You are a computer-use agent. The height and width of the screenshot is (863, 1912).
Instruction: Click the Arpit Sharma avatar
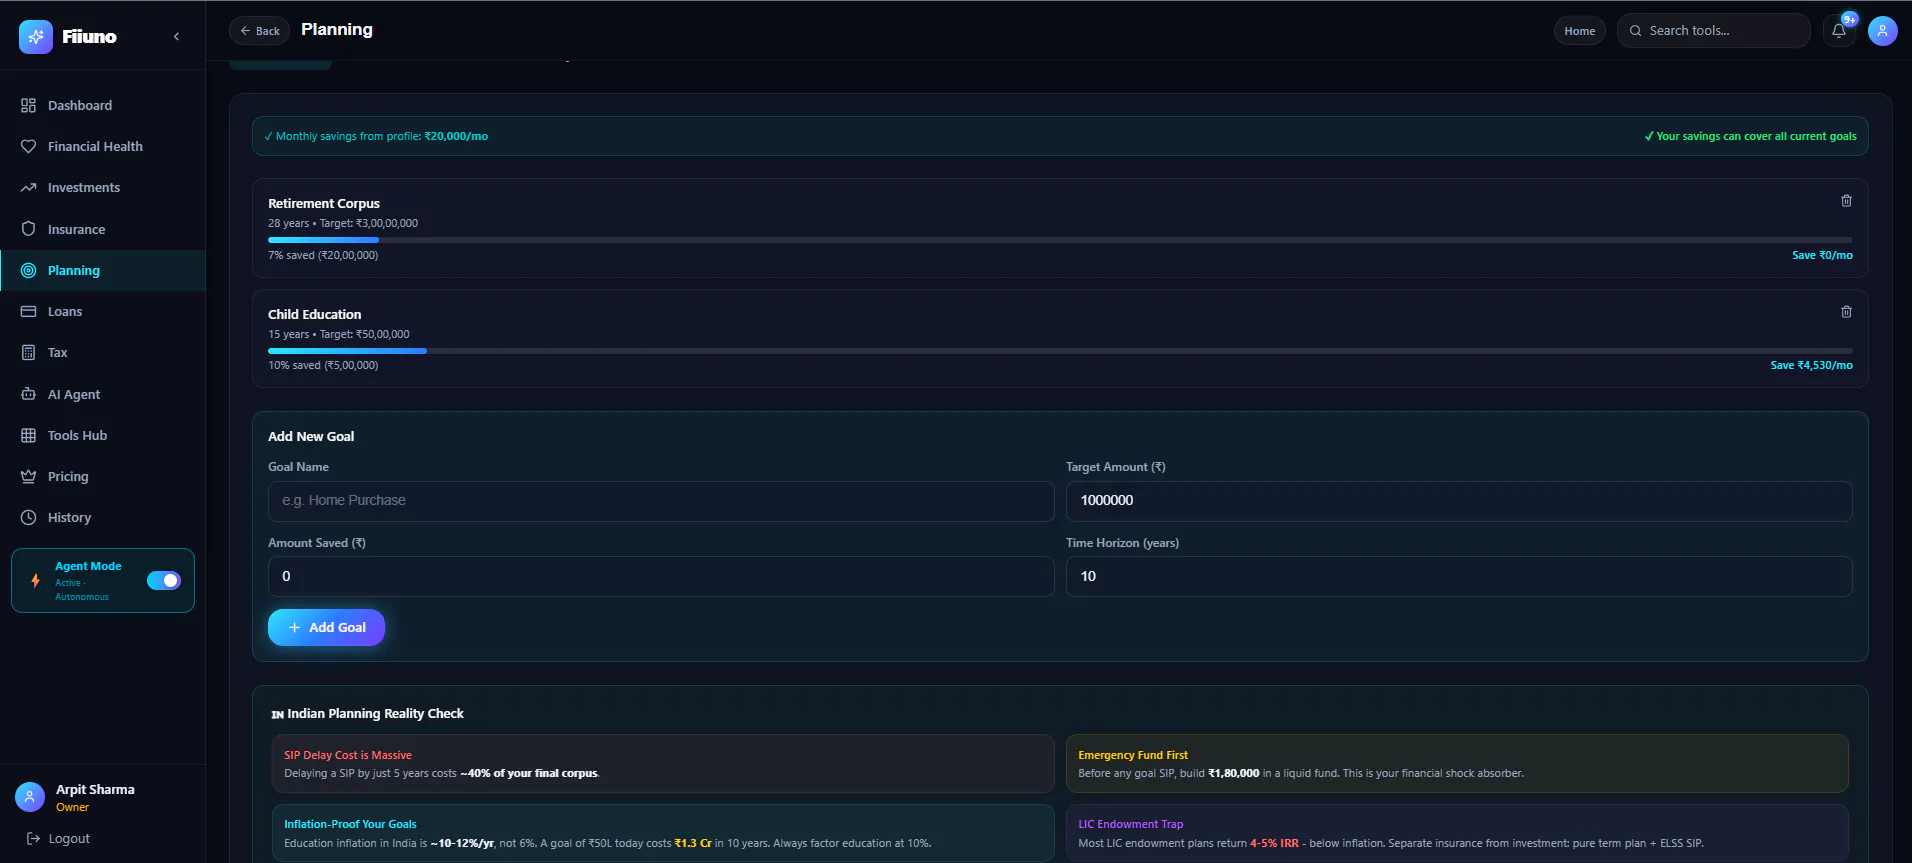point(30,797)
